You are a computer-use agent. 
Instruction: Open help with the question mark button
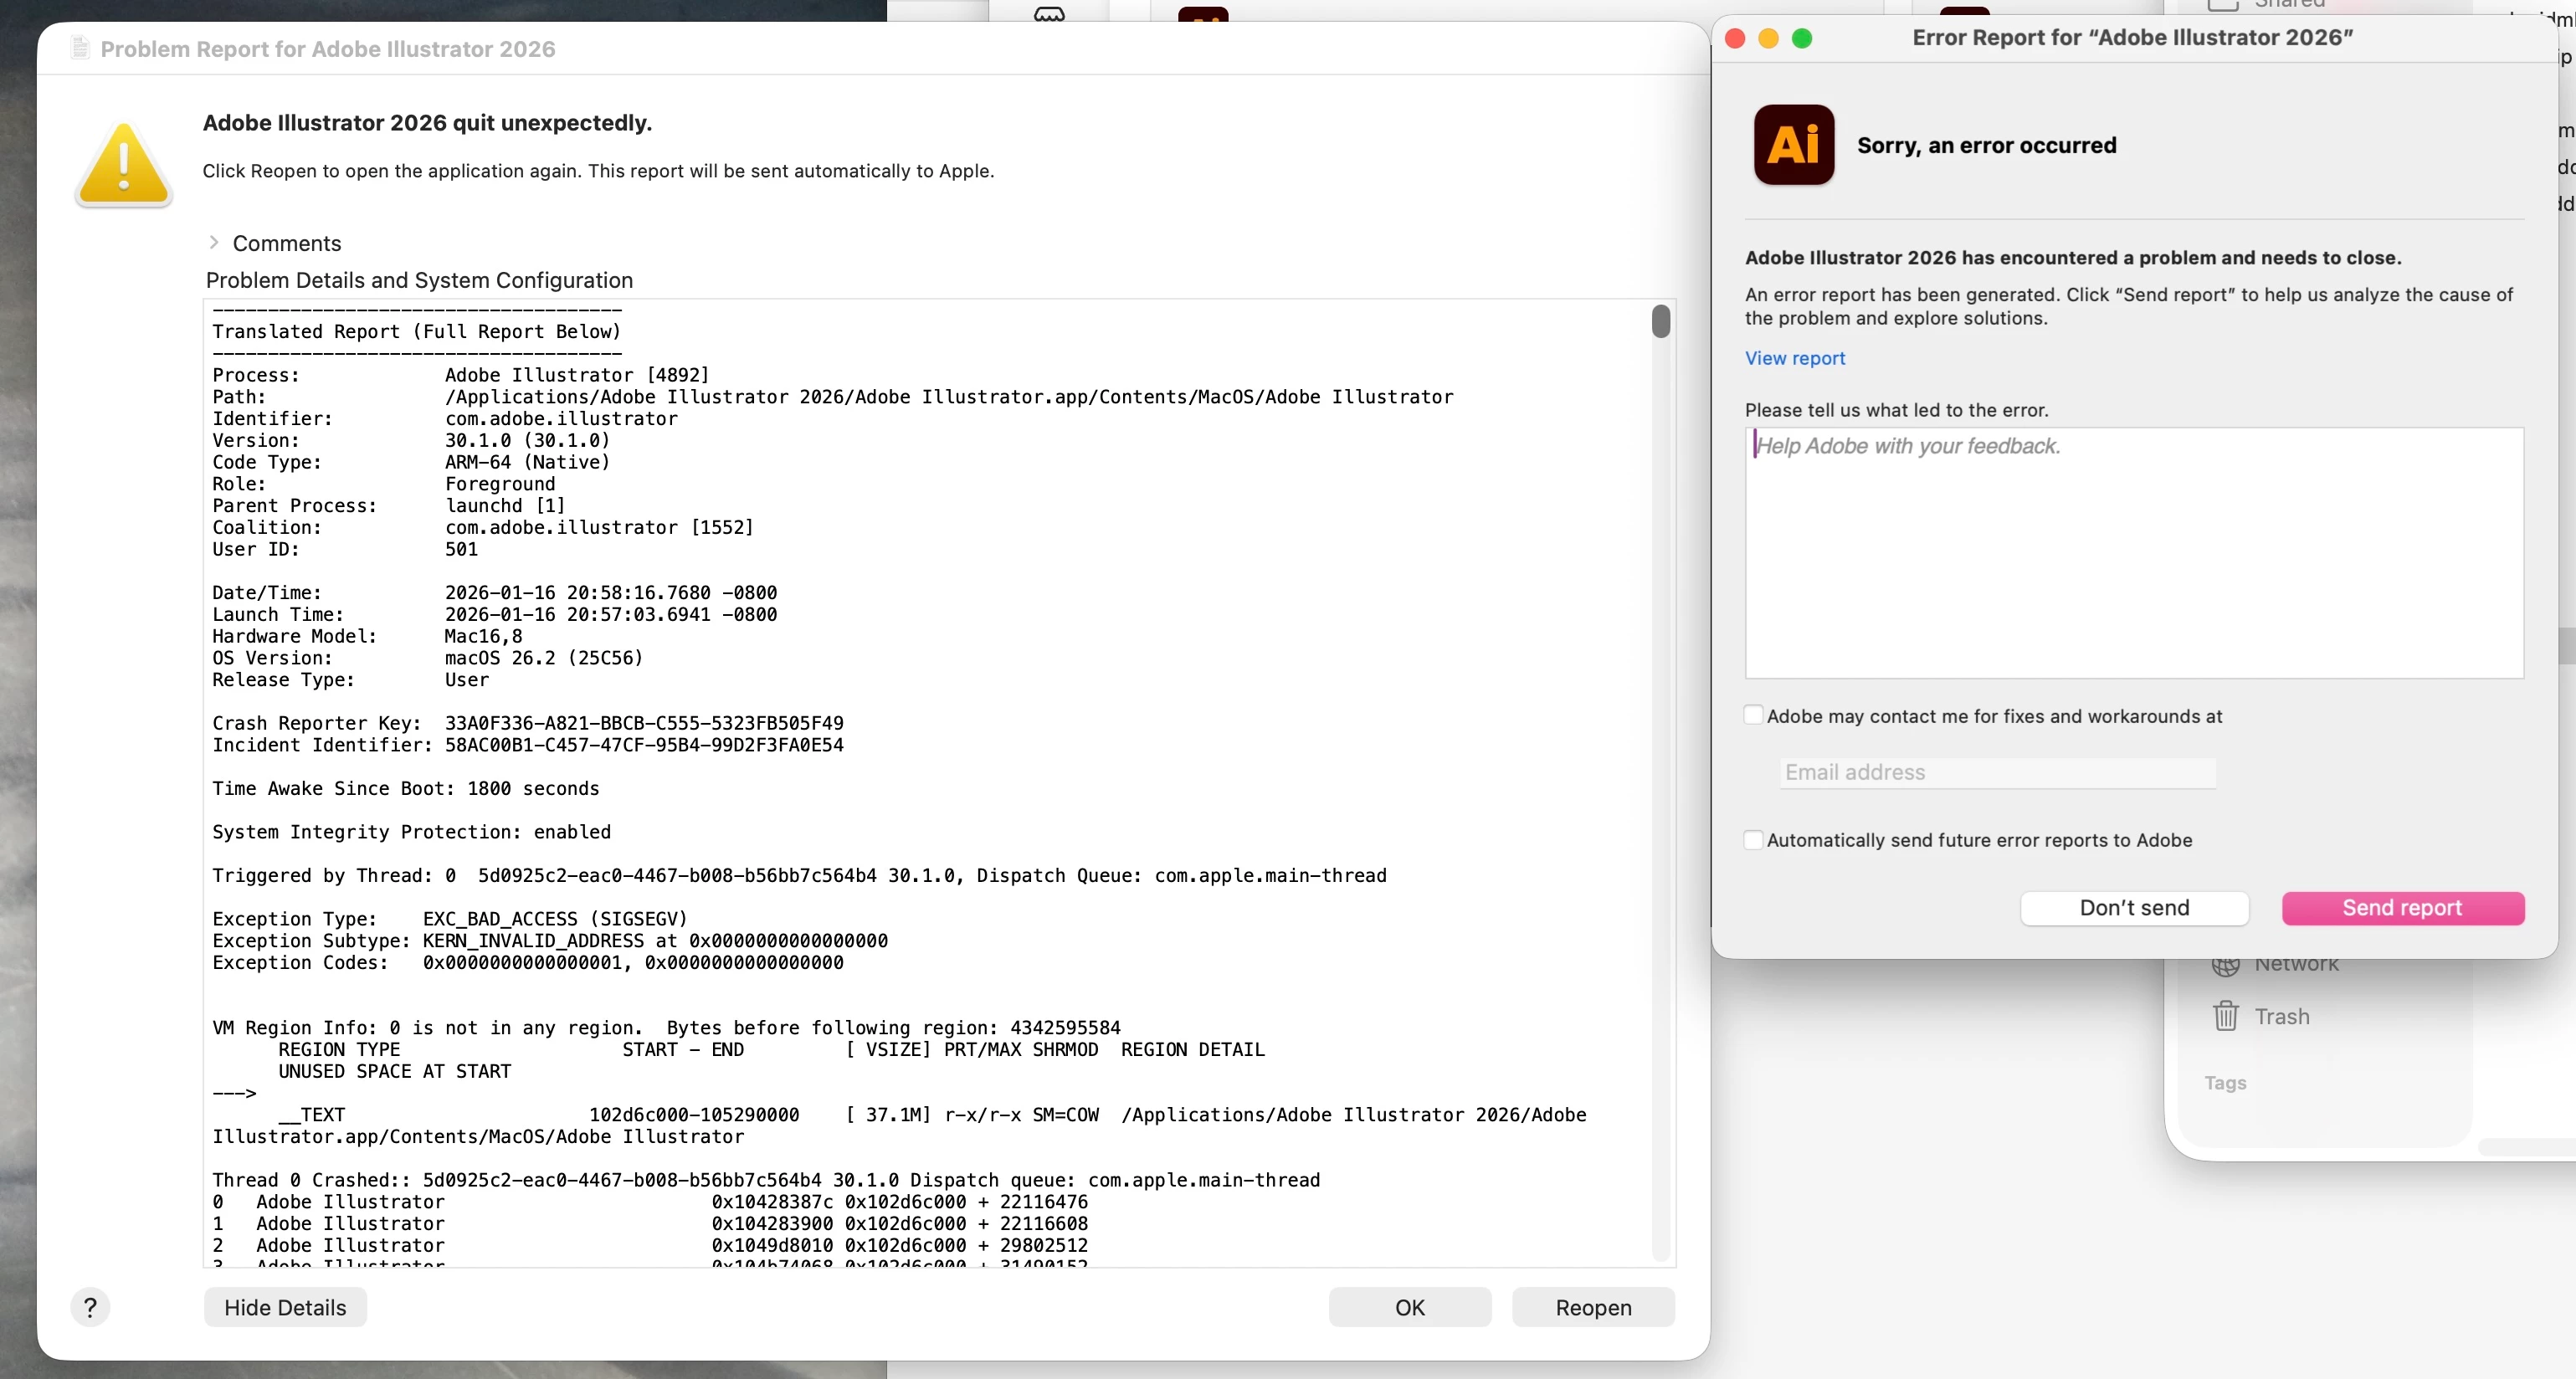(90, 1307)
